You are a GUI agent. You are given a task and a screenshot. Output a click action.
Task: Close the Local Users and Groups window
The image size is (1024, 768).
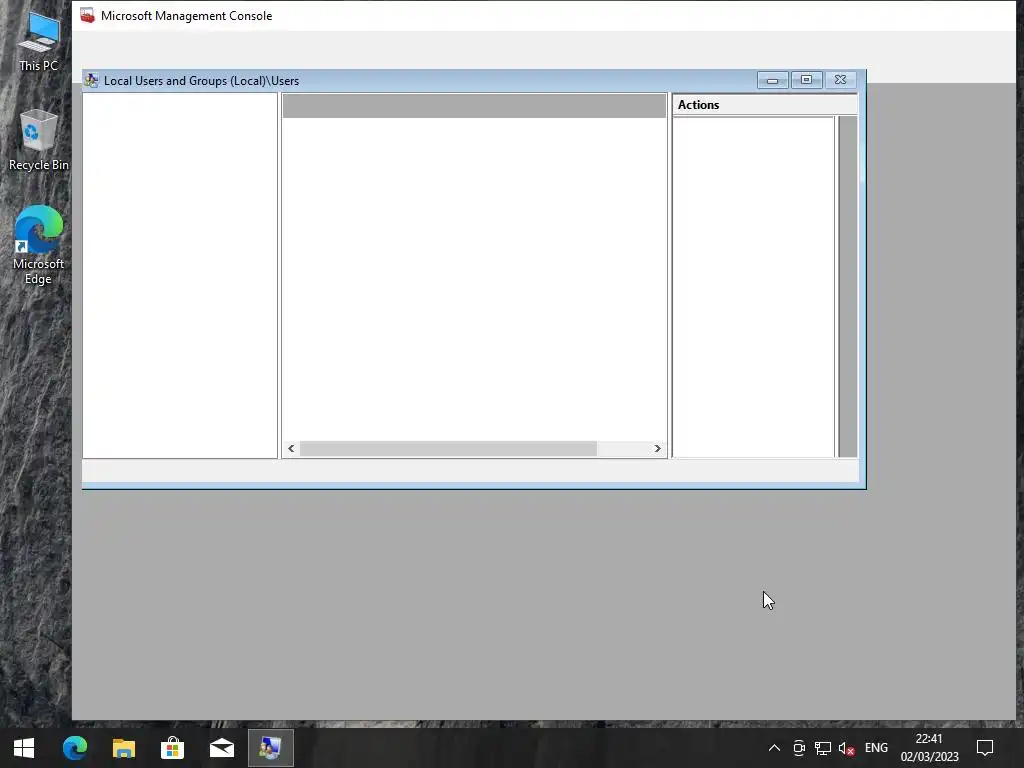point(840,80)
